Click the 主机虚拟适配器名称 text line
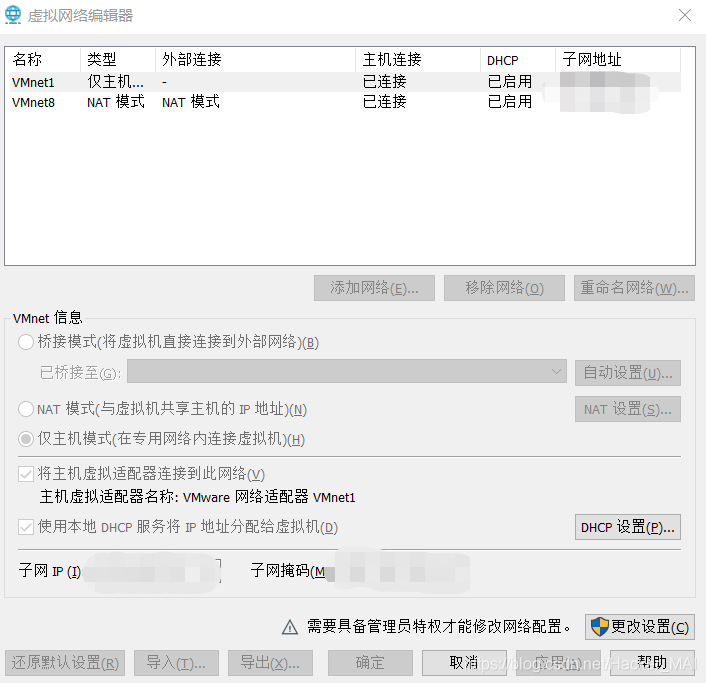This screenshot has width=706, height=683. tap(198, 497)
